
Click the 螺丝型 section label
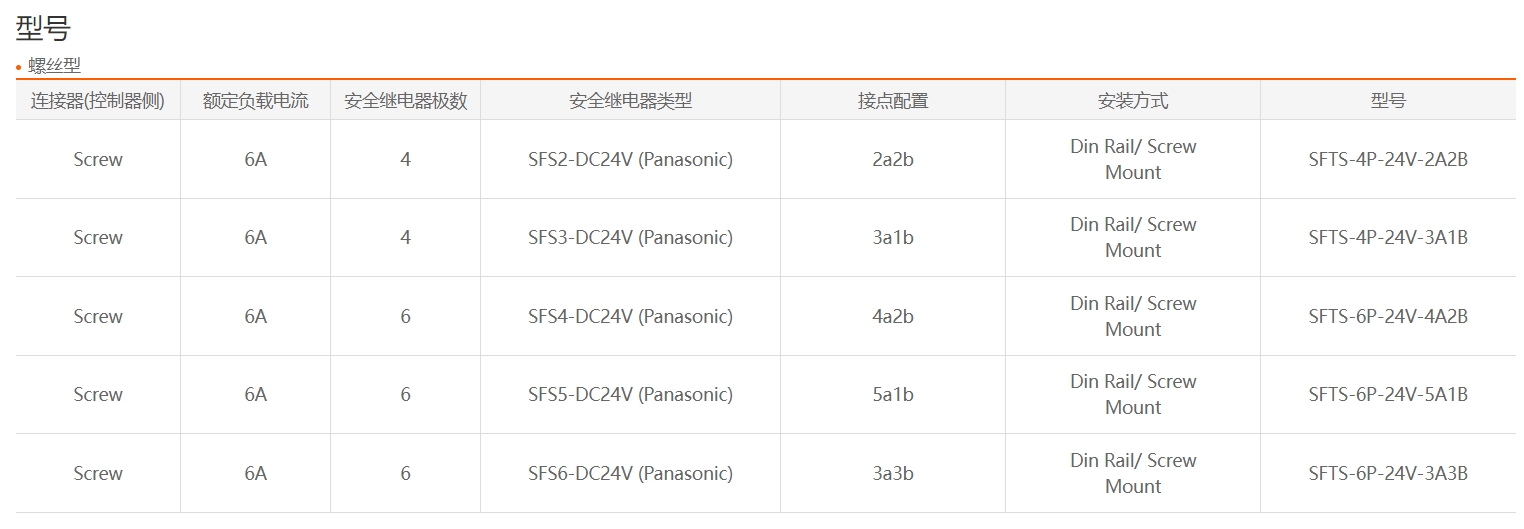point(54,66)
